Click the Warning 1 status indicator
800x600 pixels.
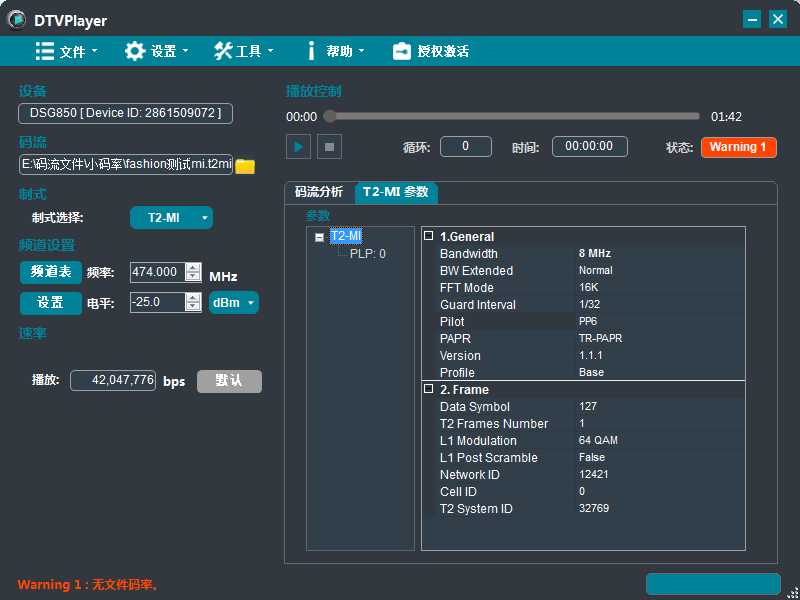pos(738,147)
